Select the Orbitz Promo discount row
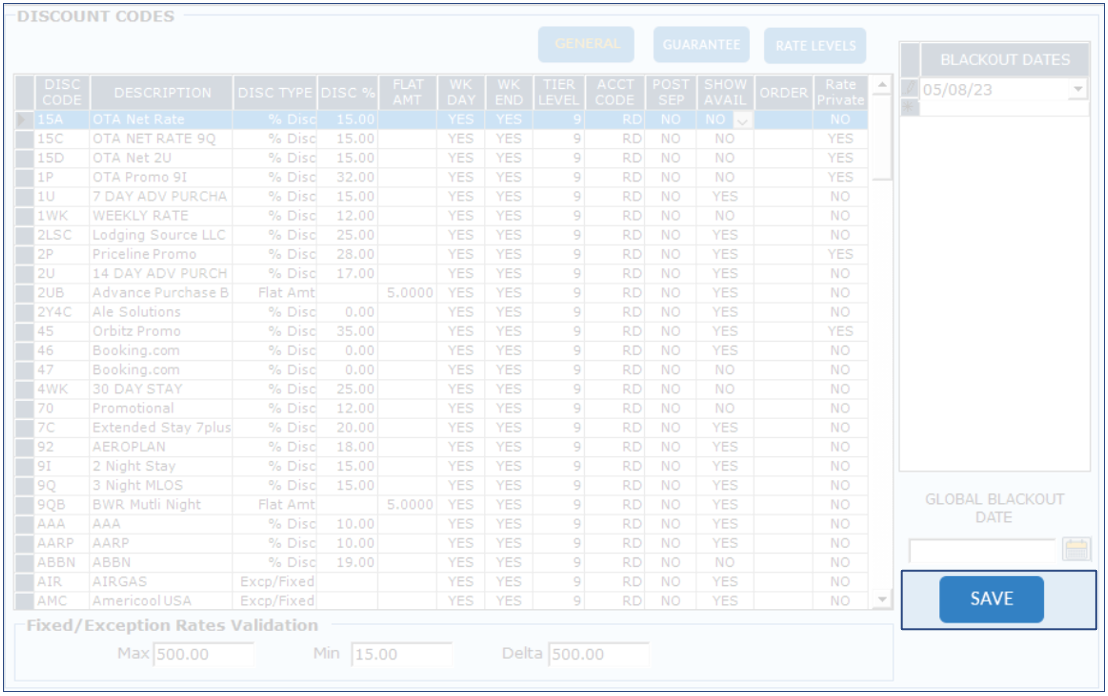 [x=160, y=331]
